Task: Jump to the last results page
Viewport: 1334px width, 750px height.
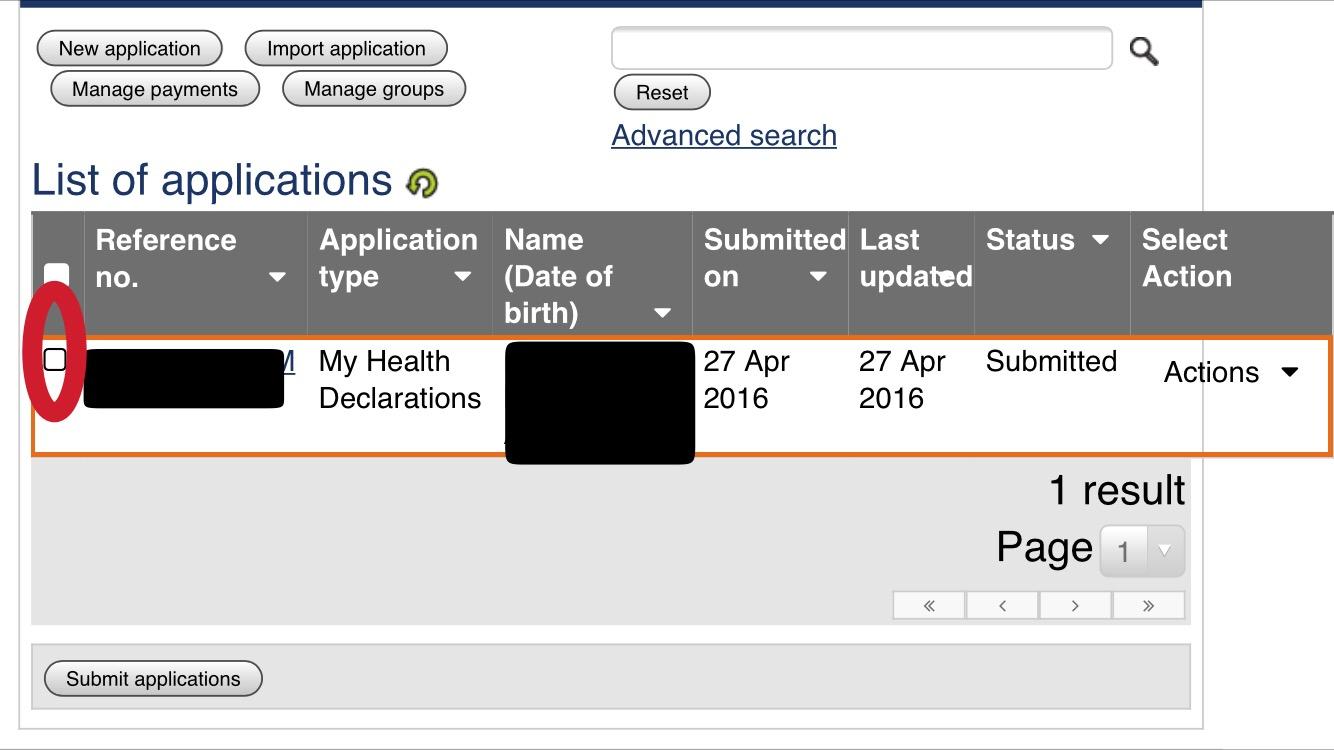Action: pyautogui.click(x=1148, y=606)
